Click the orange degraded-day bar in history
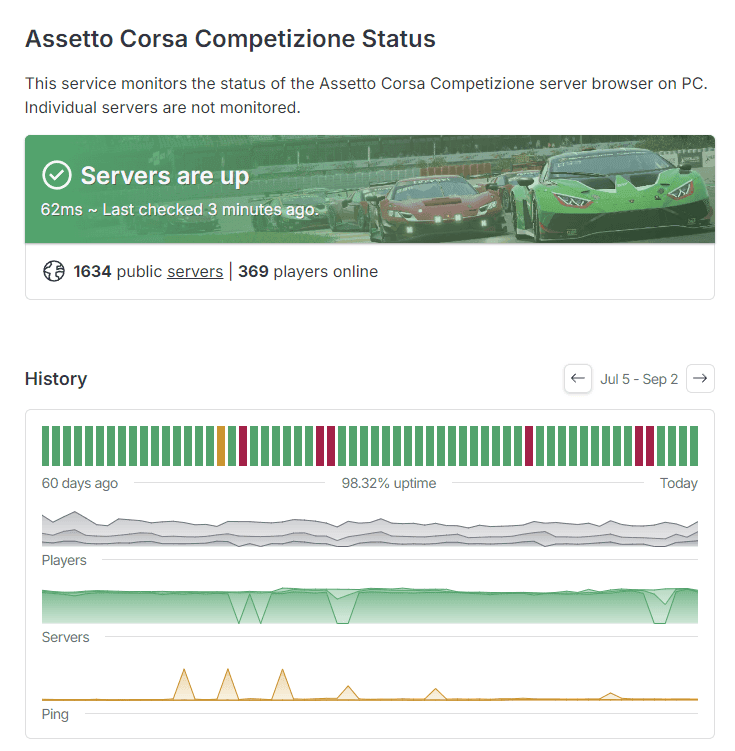This screenshot has height=751, width=735. click(221, 445)
